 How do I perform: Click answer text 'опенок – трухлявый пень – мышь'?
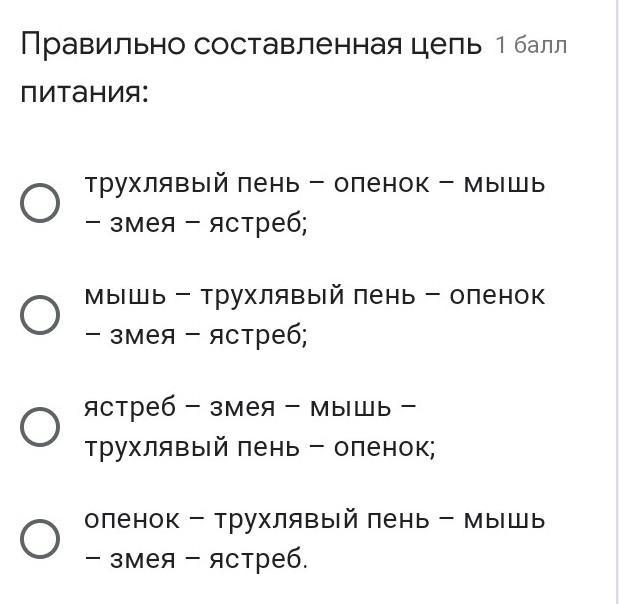(315, 521)
